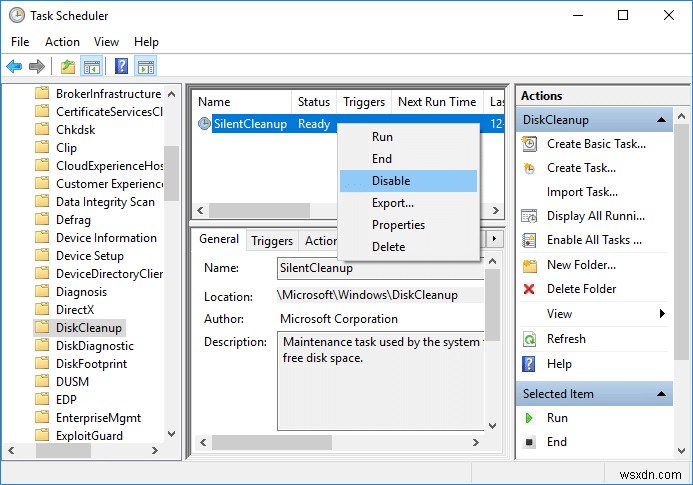Click the DiskCleanup folder icon in tree
Screen dimensions: 693x485
[x=42, y=328]
